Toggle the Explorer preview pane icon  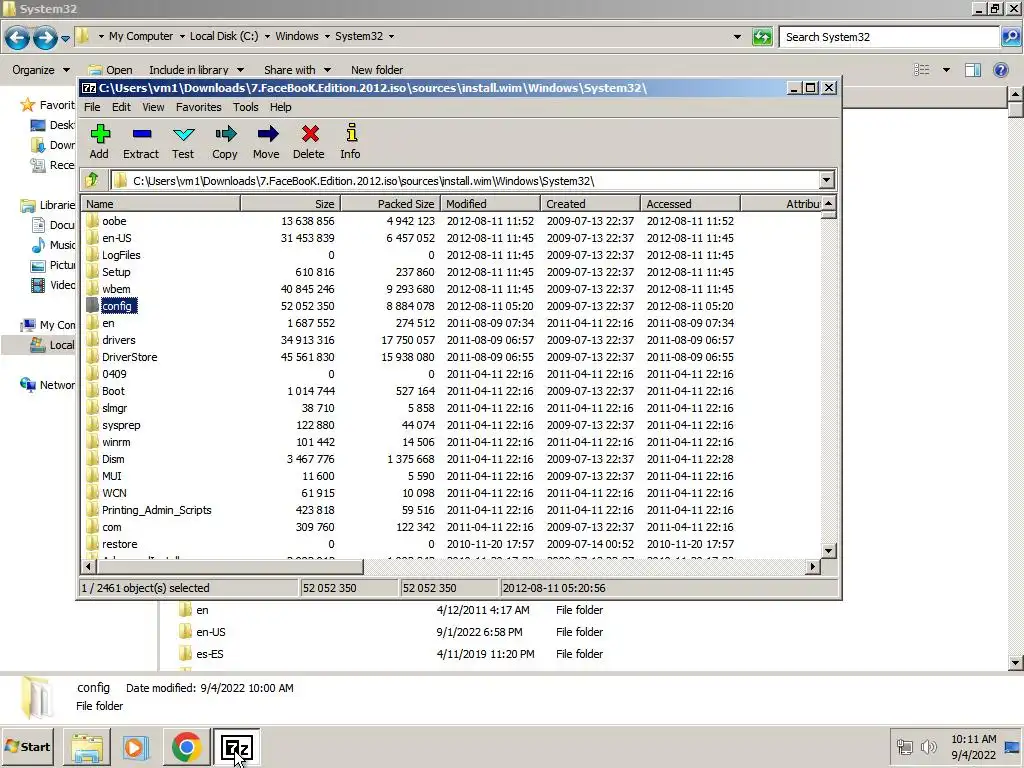[972, 70]
